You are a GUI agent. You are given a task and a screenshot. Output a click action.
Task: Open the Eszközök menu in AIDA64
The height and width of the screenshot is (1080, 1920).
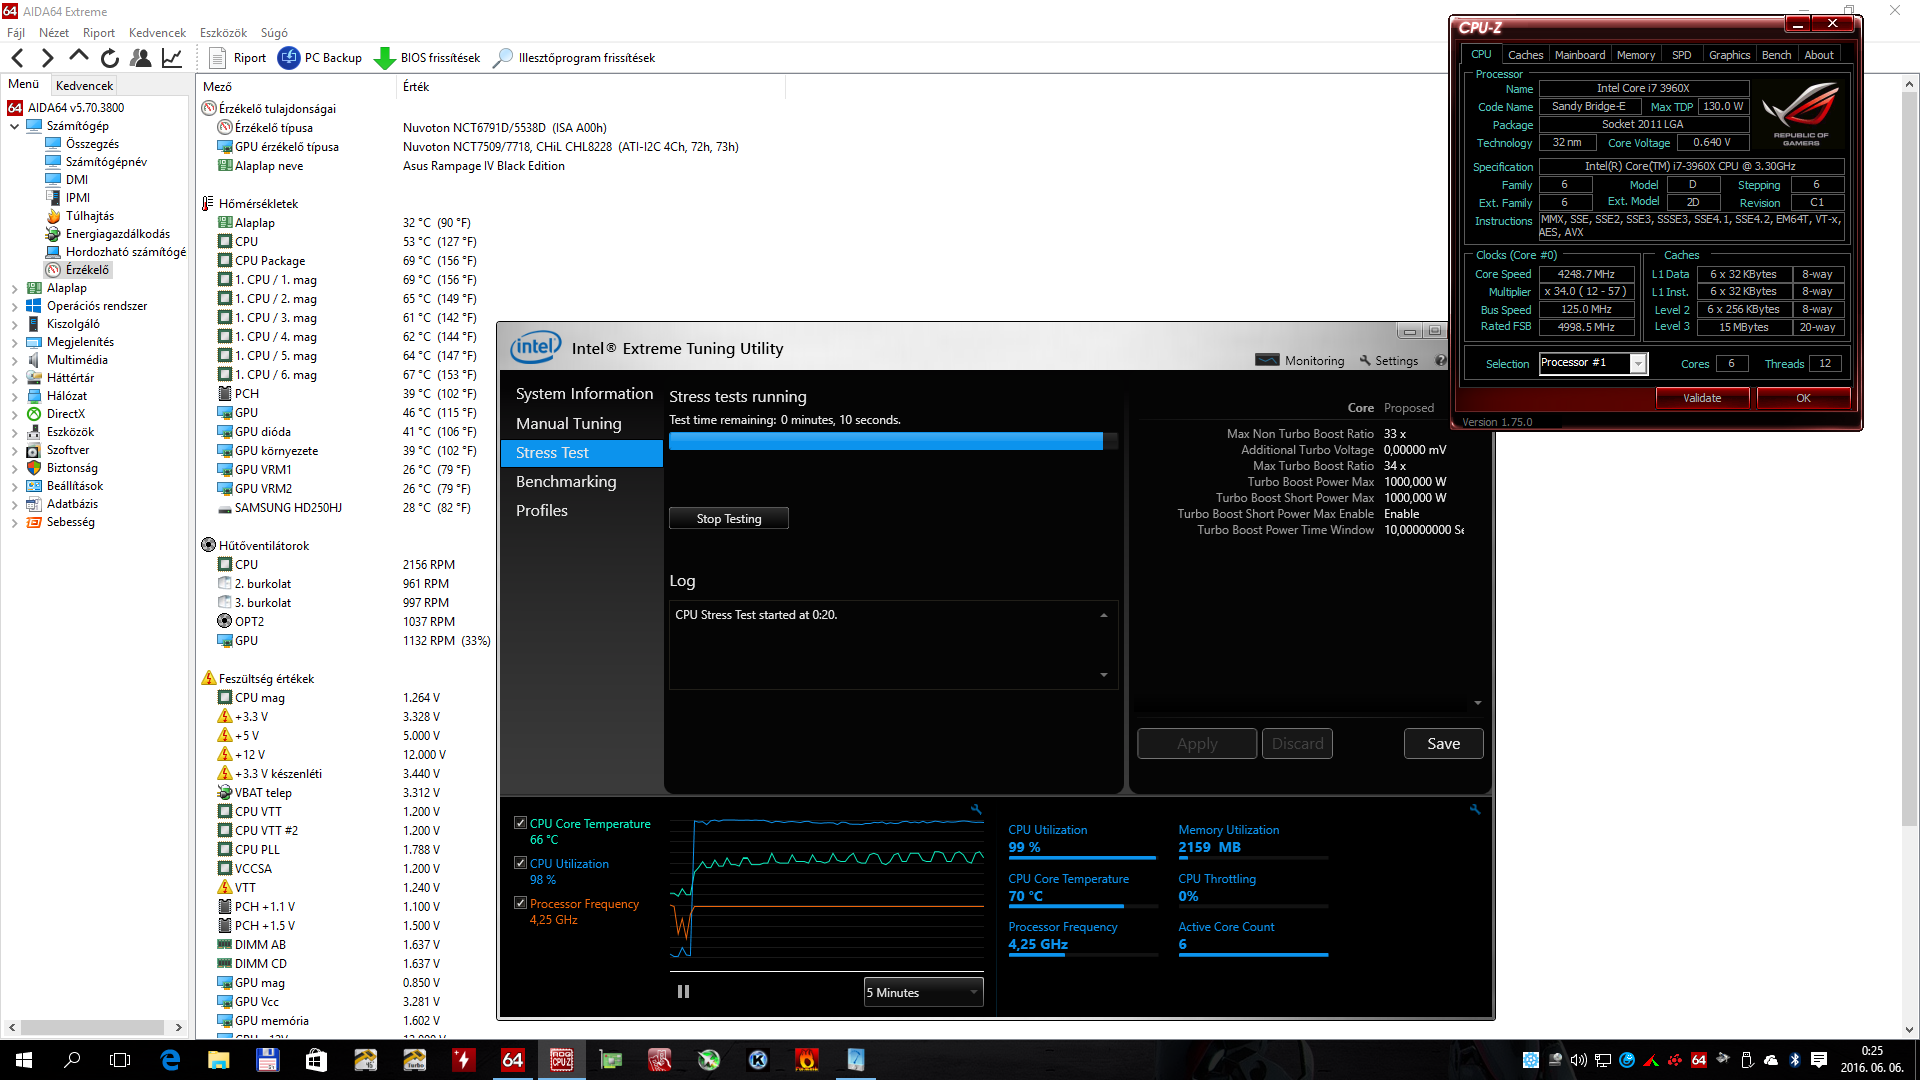pos(223,33)
